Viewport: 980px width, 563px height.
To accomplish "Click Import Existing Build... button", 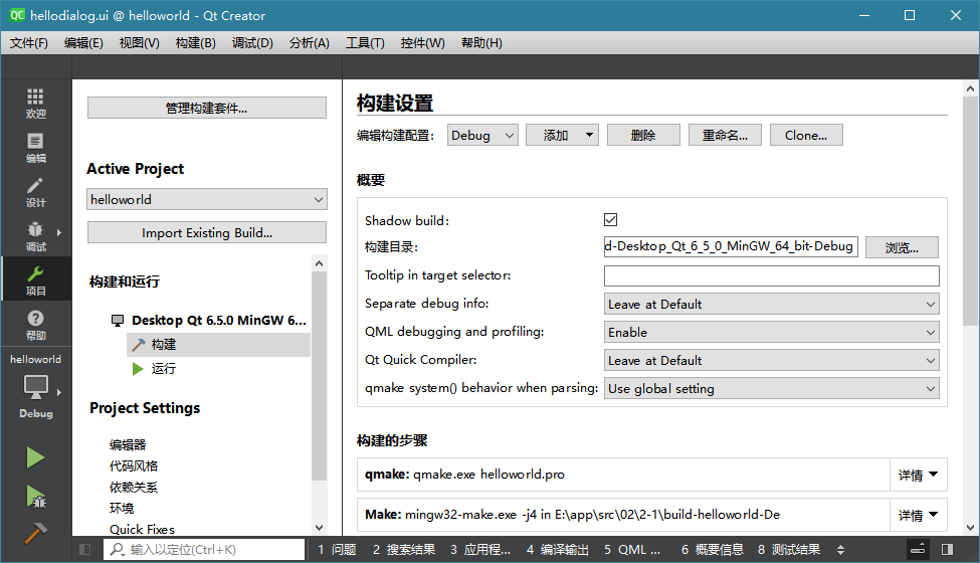I will (207, 232).
